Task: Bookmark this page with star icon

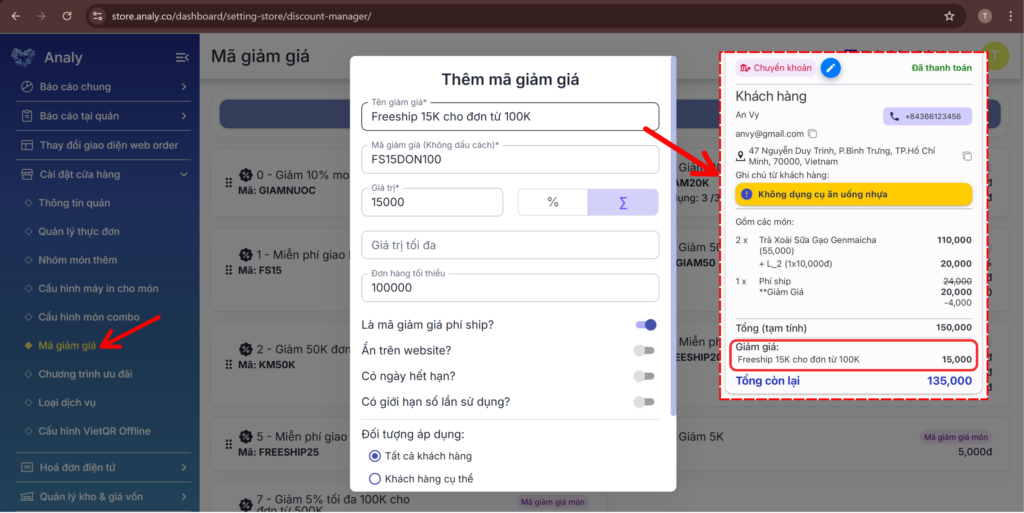Action: pyautogui.click(x=949, y=16)
